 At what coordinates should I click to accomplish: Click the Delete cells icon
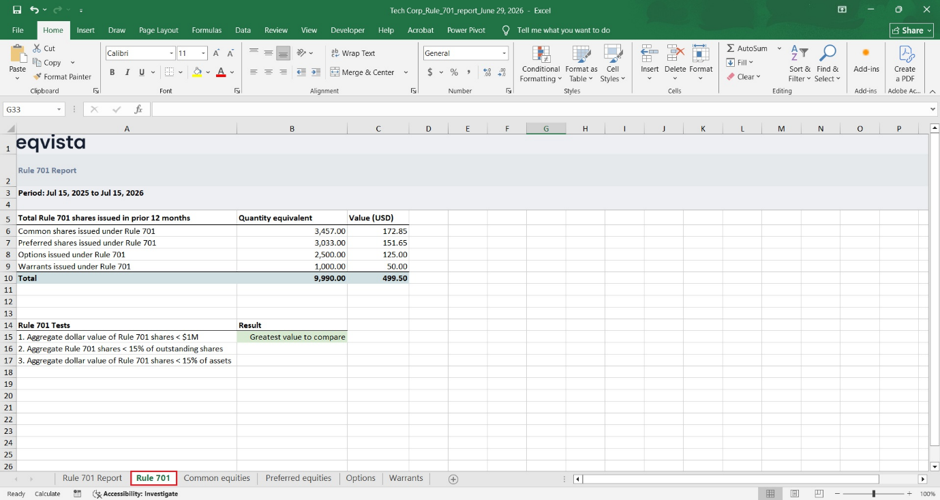pos(675,53)
